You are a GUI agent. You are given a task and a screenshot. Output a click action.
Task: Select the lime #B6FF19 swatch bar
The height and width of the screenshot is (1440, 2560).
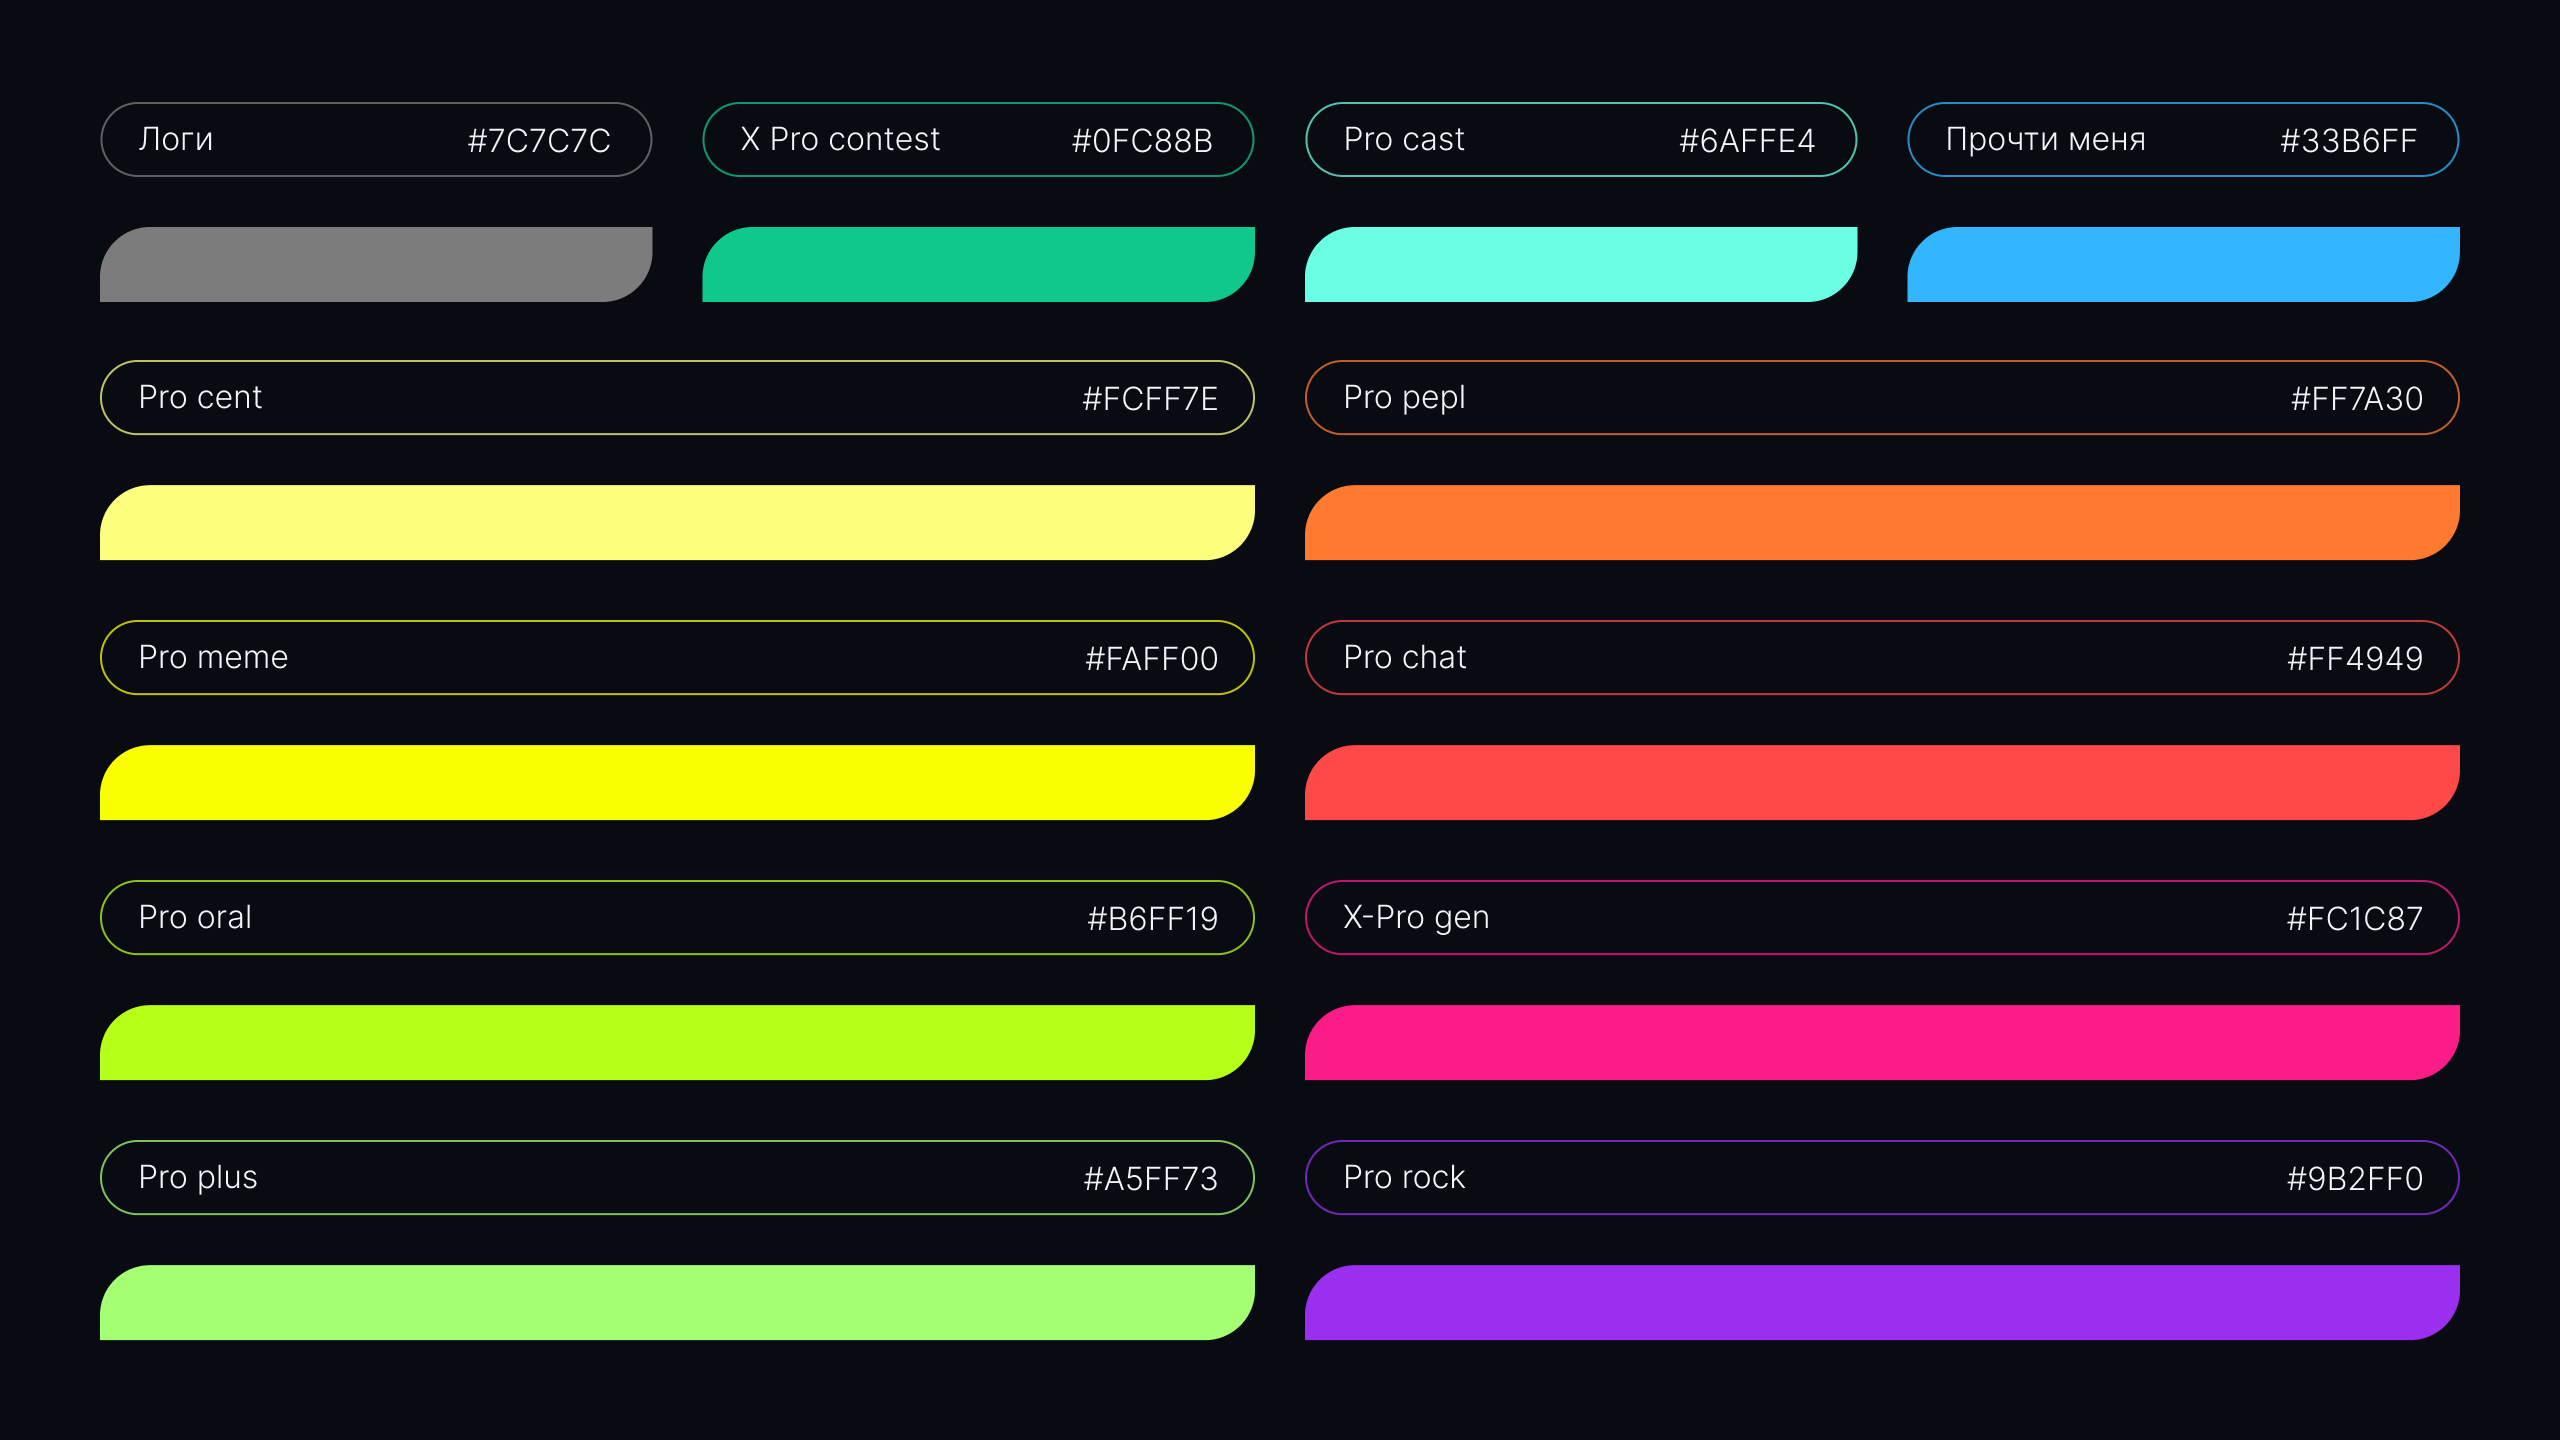(x=677, y=1042)
